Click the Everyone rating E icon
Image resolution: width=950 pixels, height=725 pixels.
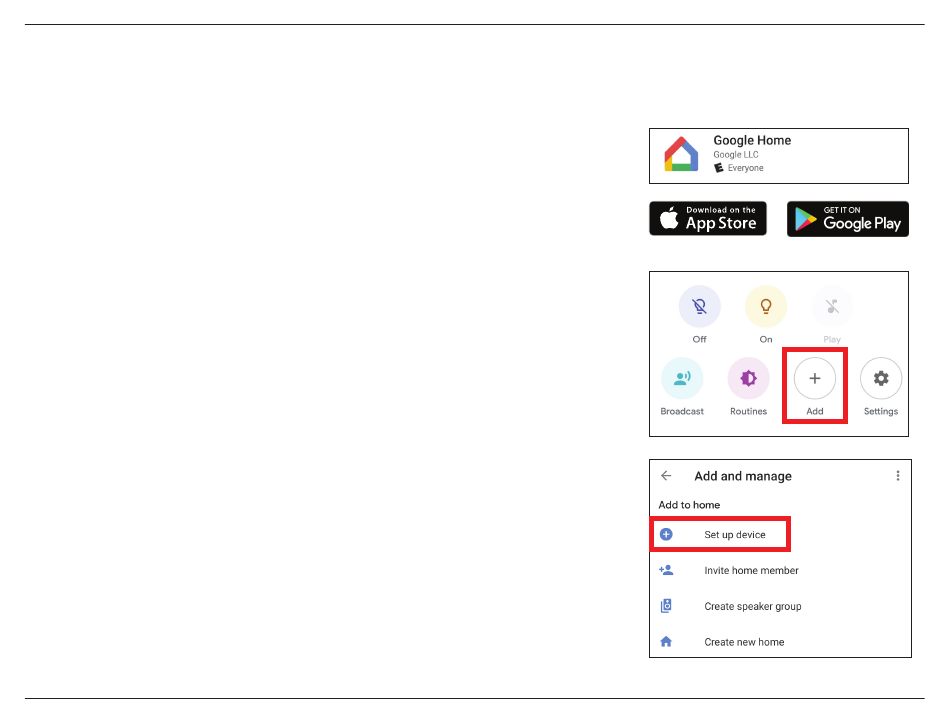719,168
